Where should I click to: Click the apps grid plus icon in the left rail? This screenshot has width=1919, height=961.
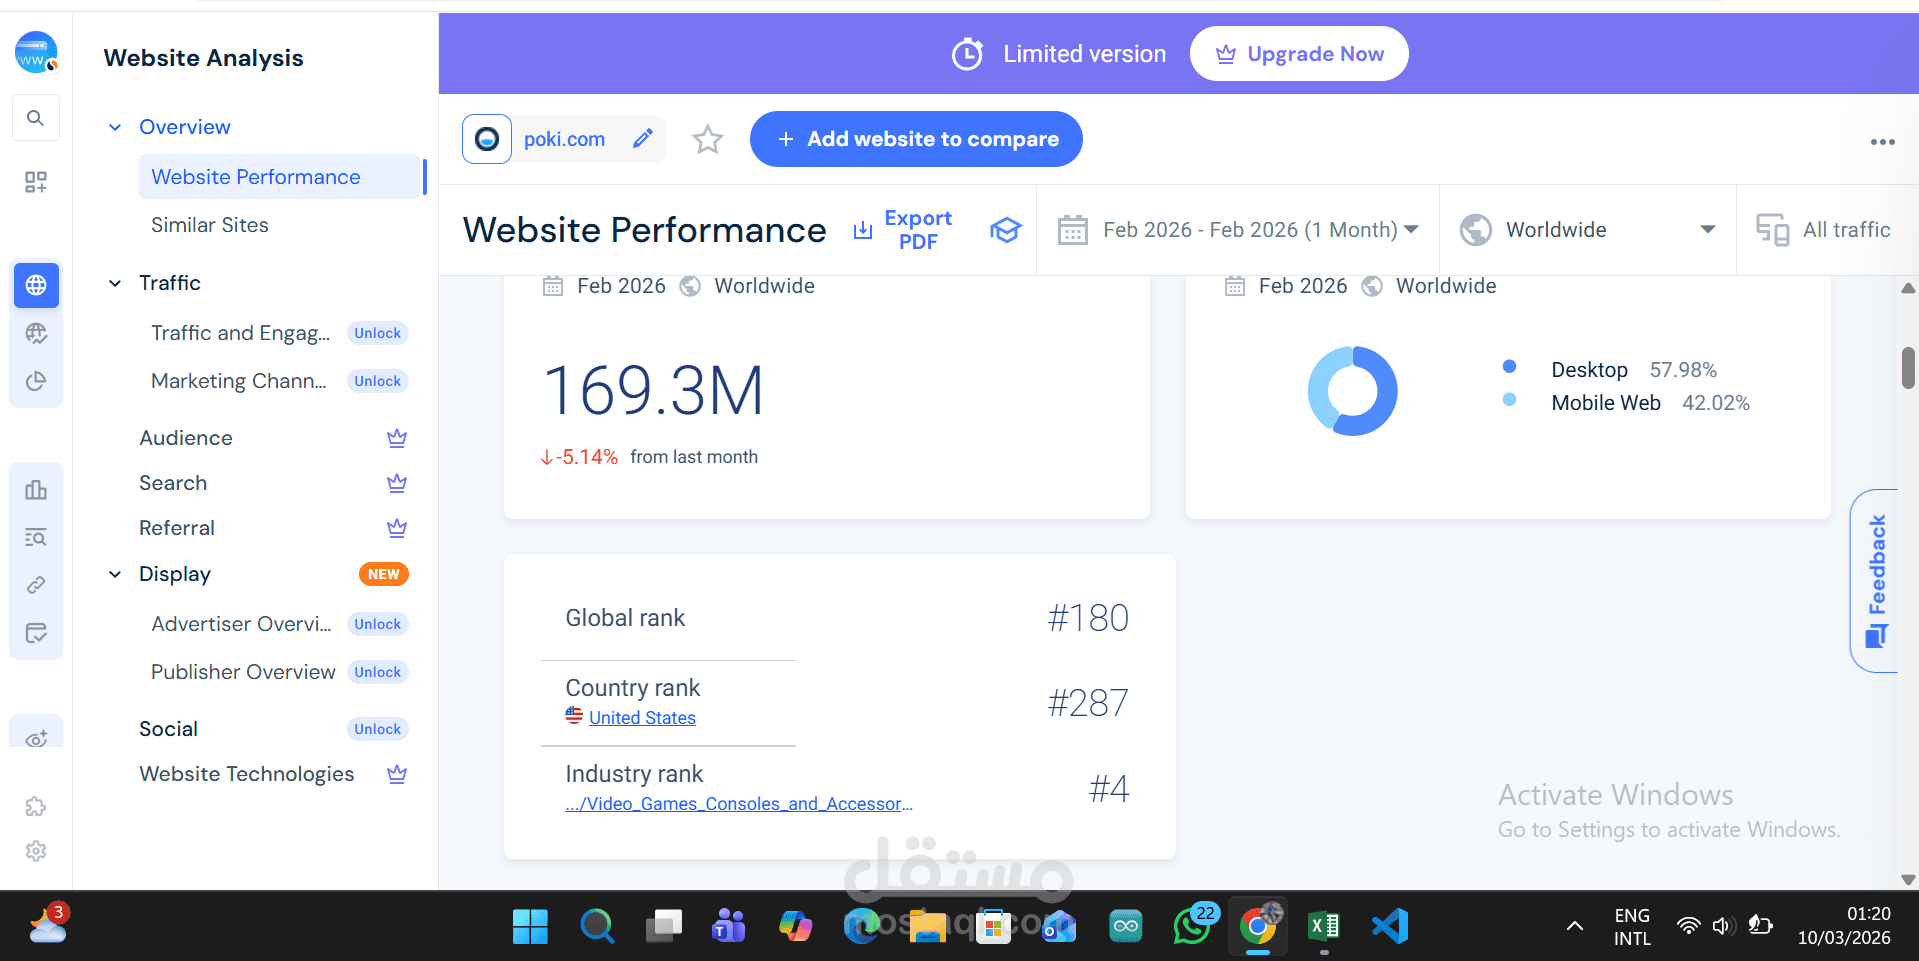coord(36,182)
